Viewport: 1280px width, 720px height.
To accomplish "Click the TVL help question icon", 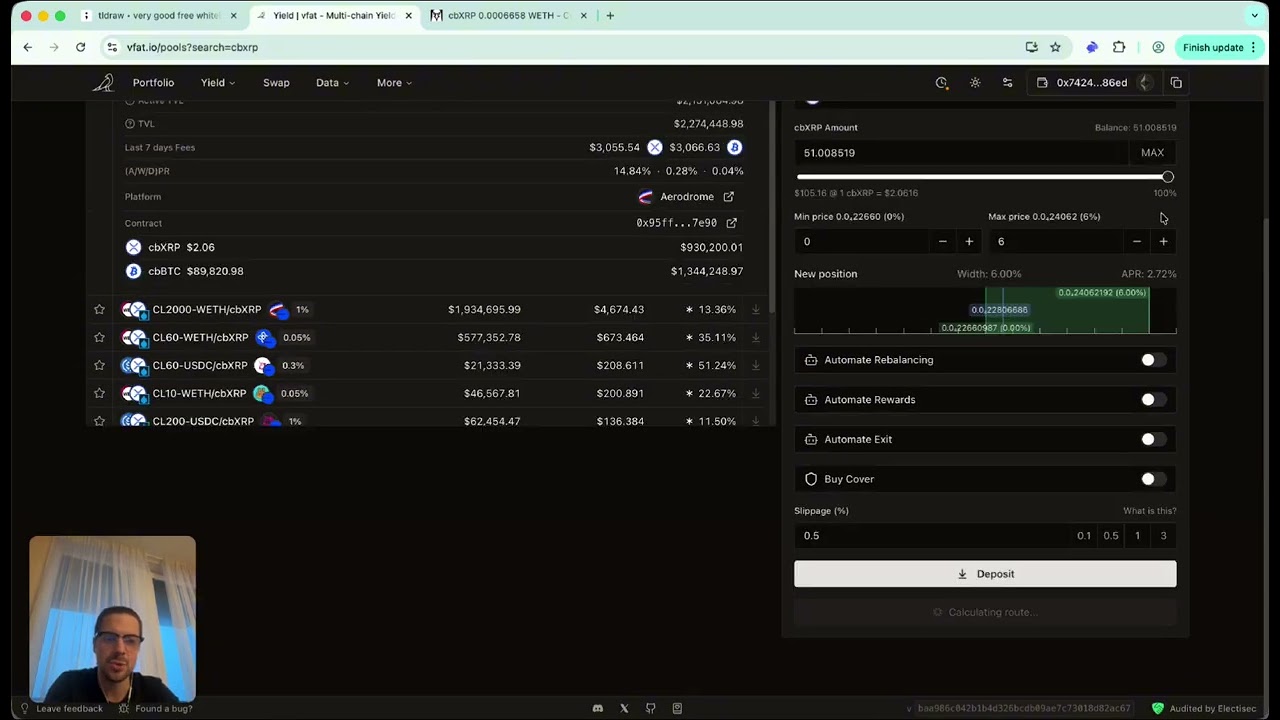I will pos(130,124).
